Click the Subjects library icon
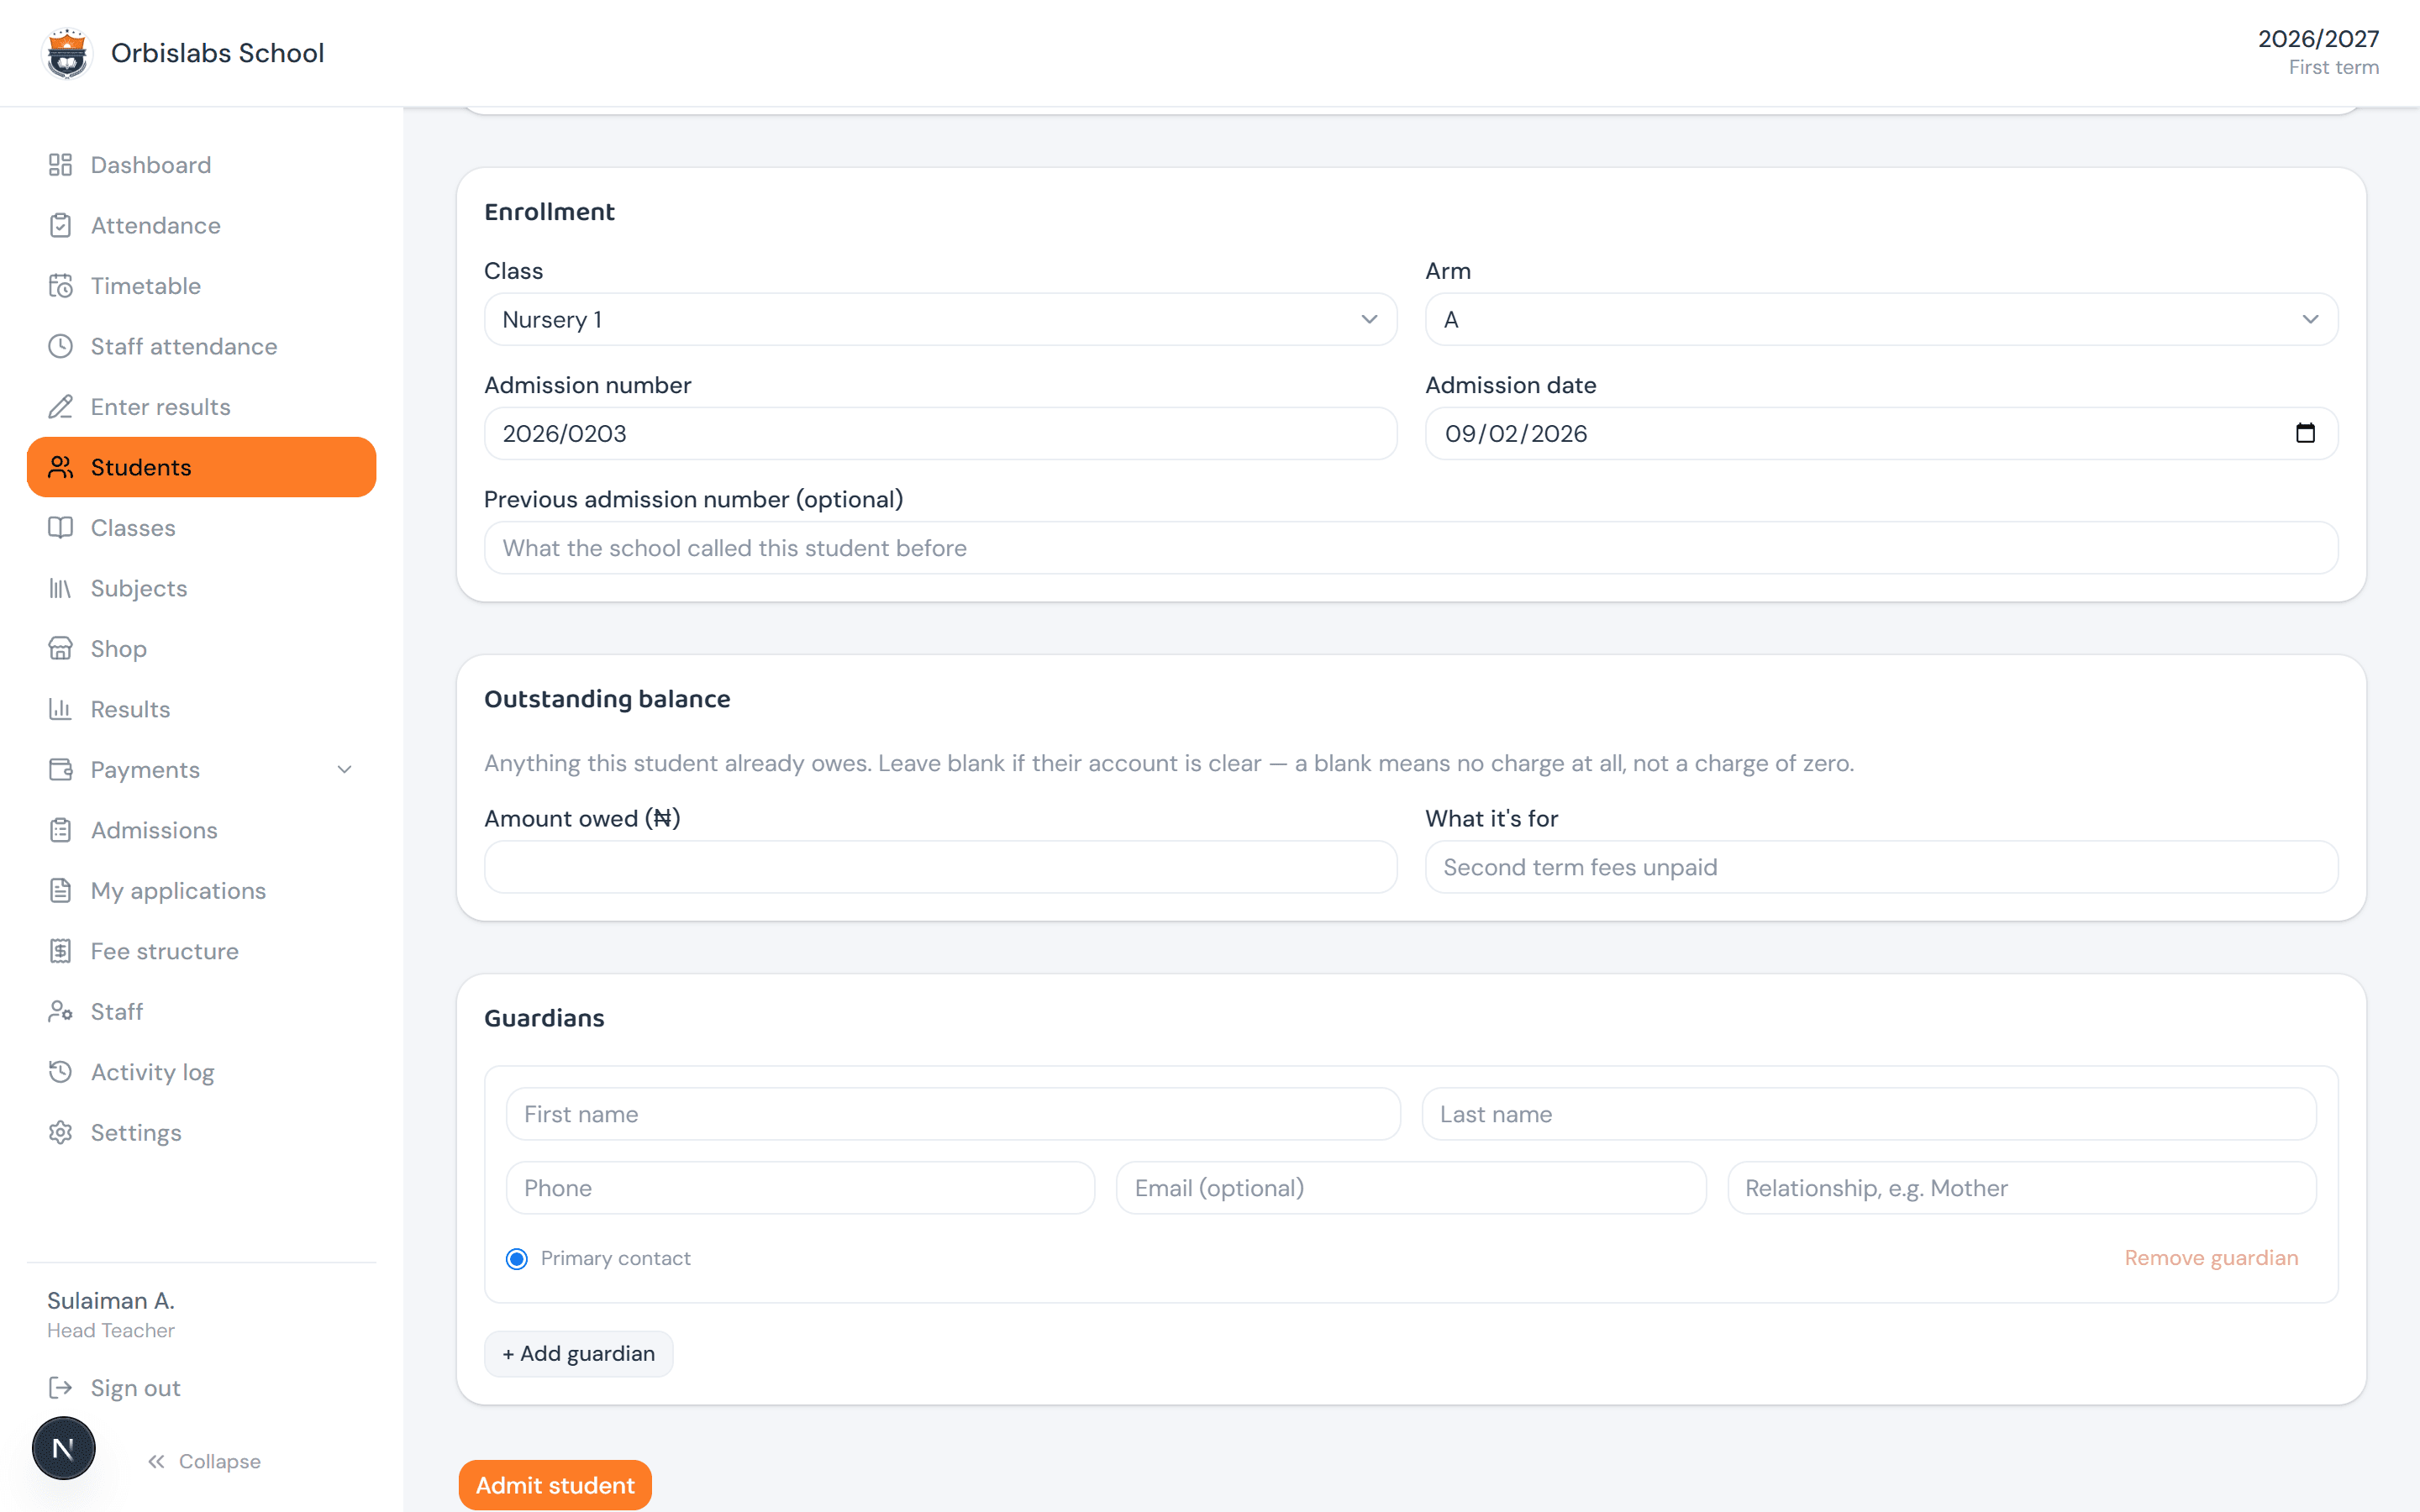Screen dimensions: 2420x1512 pyautogui.click(x=60, y=588)
